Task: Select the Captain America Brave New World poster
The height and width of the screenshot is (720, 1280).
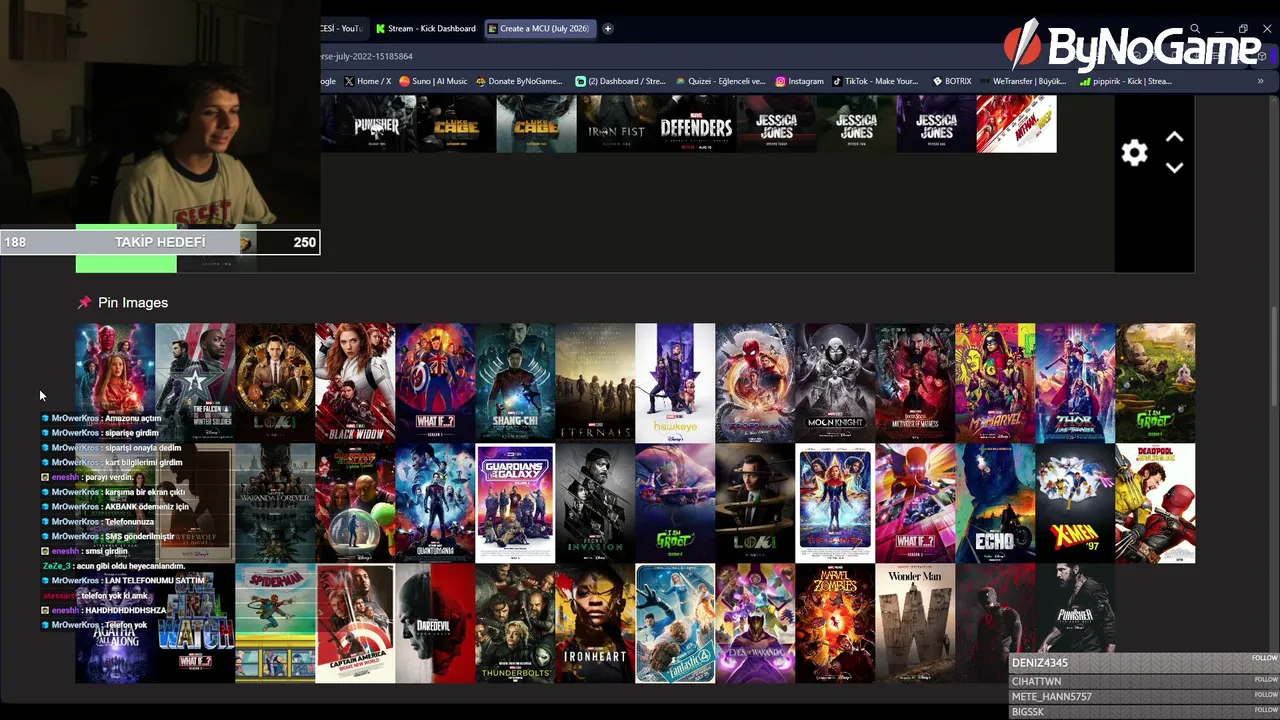Action: coord(355,623)
